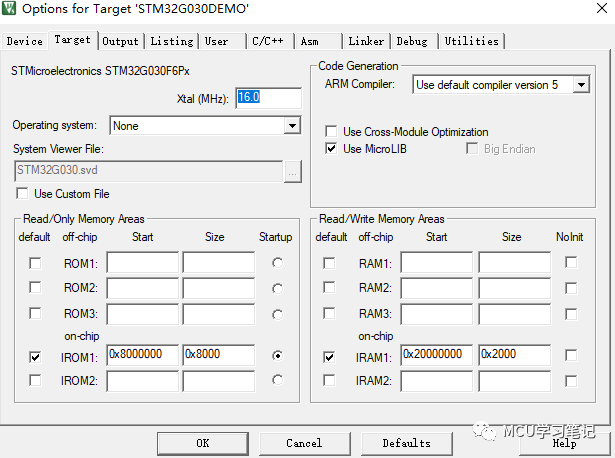Enable NoInit for IRAM1
This screenshot has width=615, height=458.
[571, 355]
